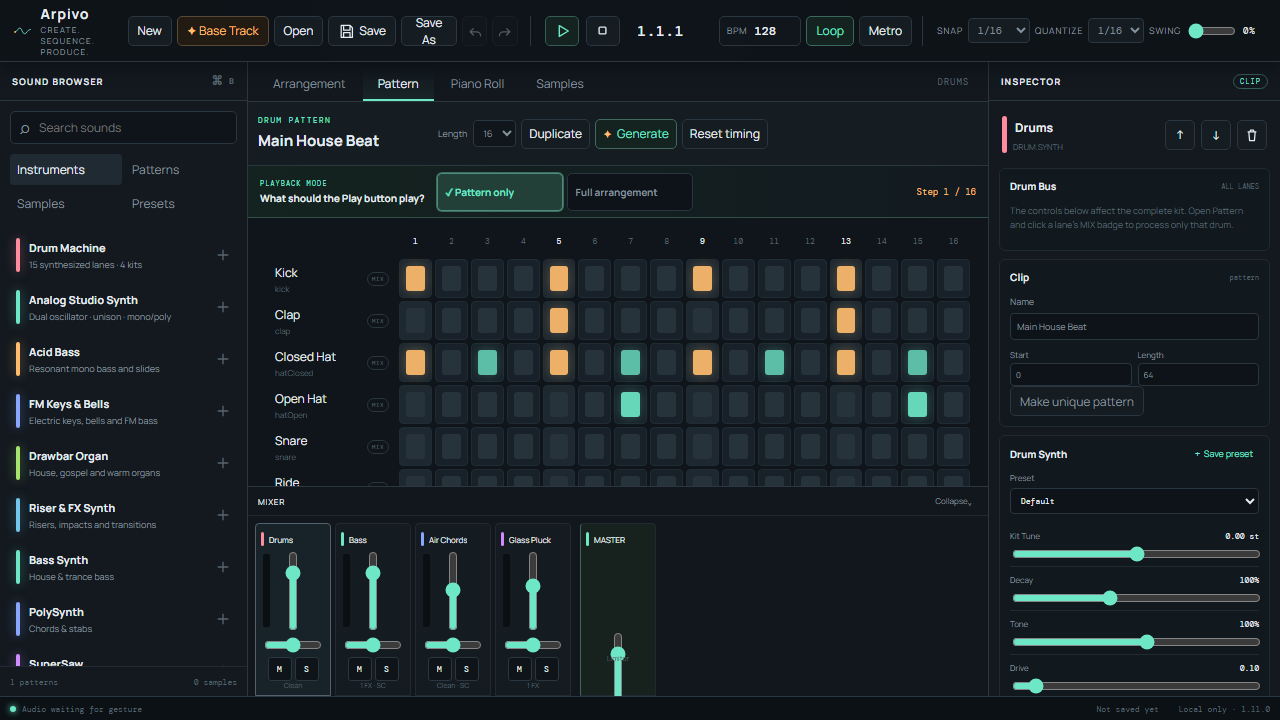This screenshot has width=1280, height=720.
Task: Click the Save button with disk icon
Action: tap(362, 31)
